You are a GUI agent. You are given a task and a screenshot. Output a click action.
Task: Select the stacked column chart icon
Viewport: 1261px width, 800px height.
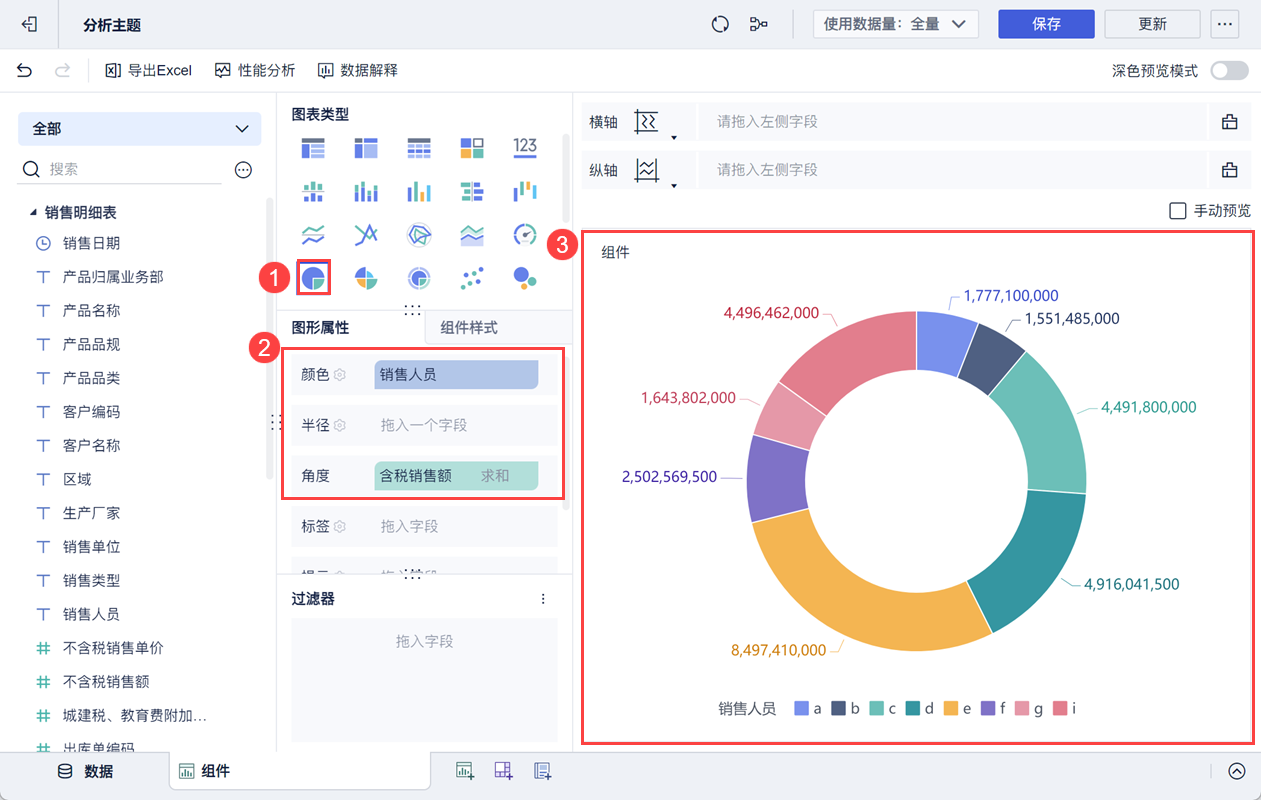[366, 191]
